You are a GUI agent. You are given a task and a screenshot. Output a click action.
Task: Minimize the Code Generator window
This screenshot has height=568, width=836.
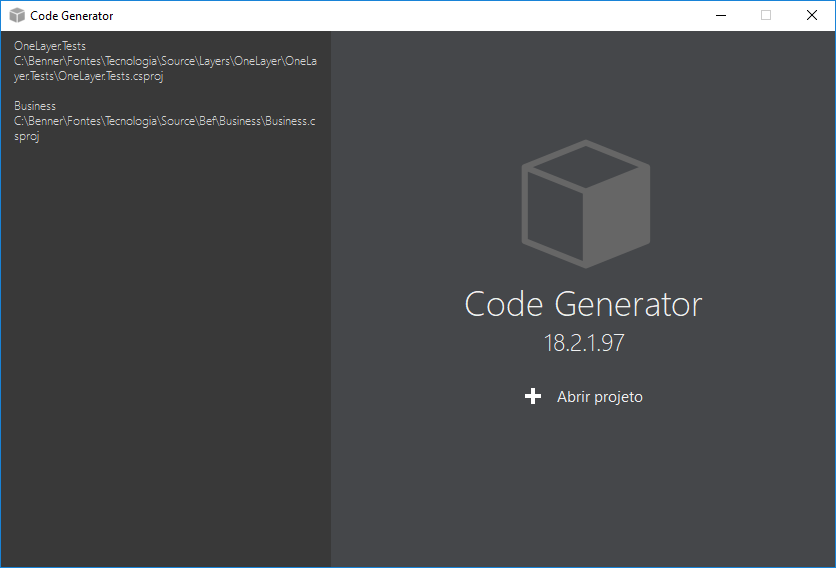click(720, 16)
